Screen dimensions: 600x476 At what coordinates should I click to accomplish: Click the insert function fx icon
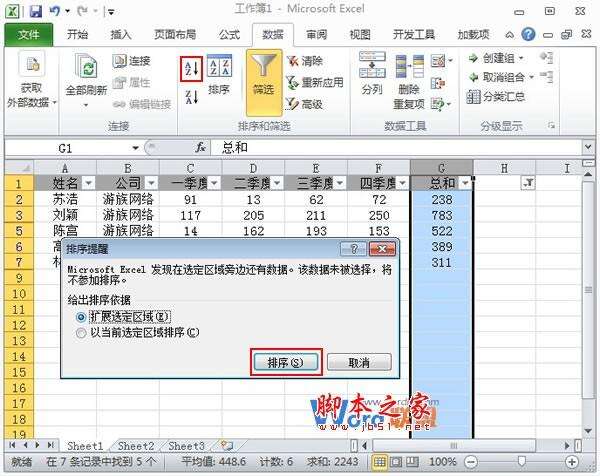tap(201, 147)
